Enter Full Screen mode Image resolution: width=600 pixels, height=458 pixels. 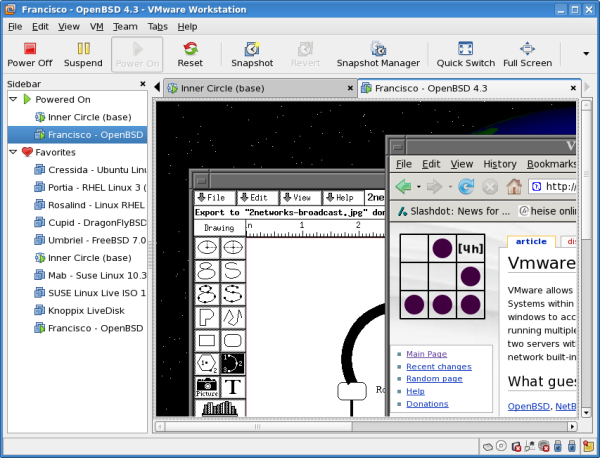[x=527, y=55]
